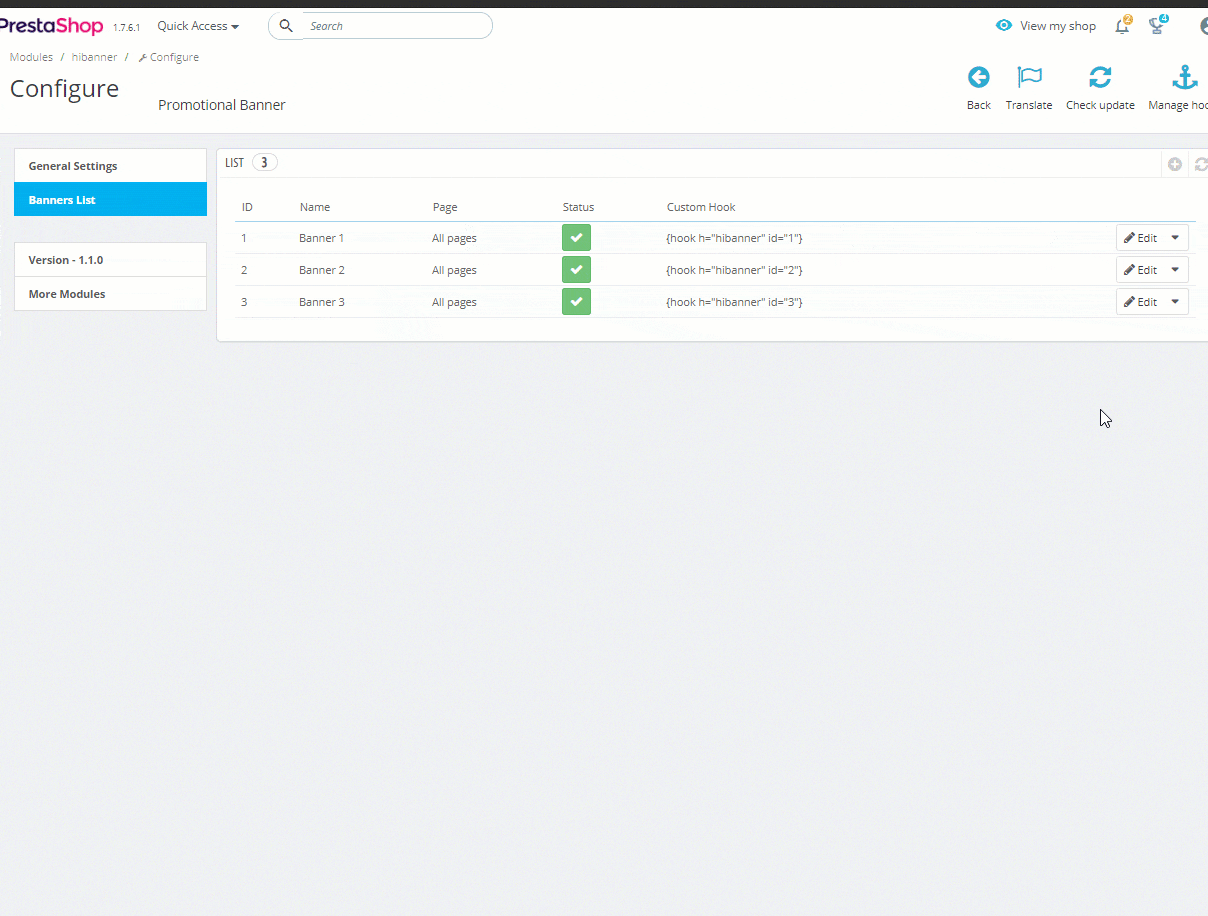Disable the Banner 2 status
1208x916 pixels.
pos(576,270)
